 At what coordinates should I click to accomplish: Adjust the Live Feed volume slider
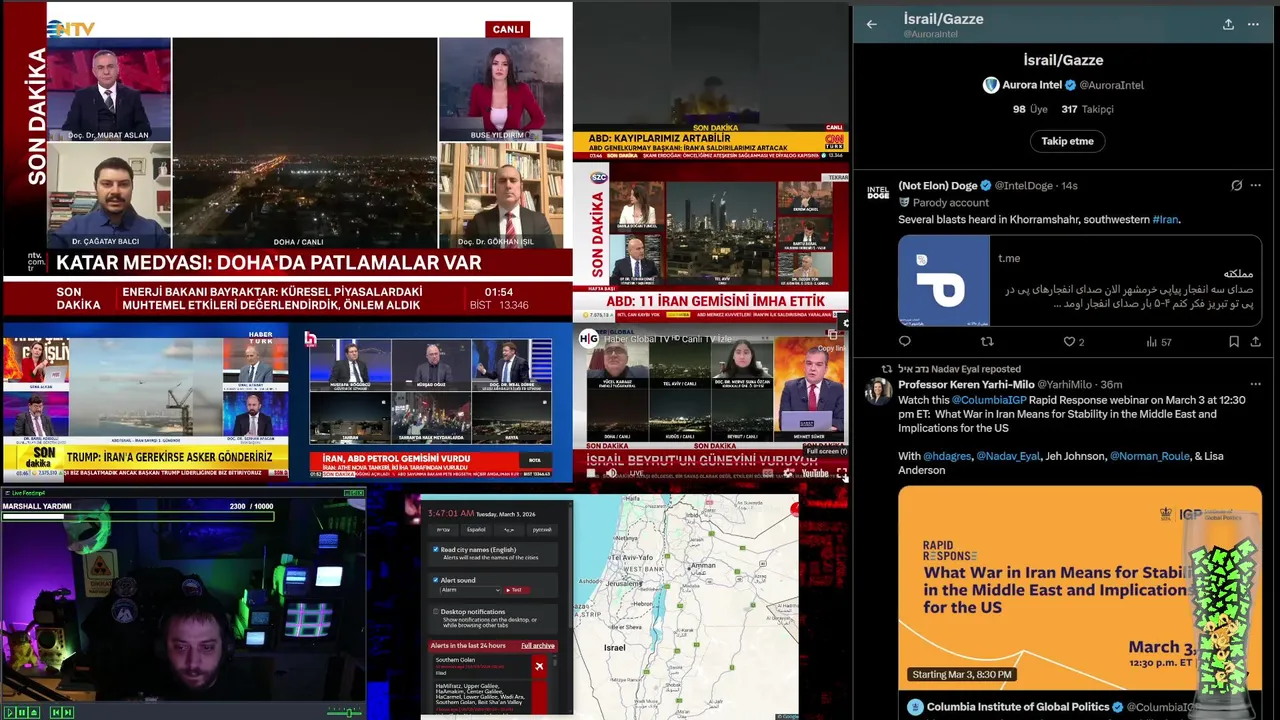point(345,713)
